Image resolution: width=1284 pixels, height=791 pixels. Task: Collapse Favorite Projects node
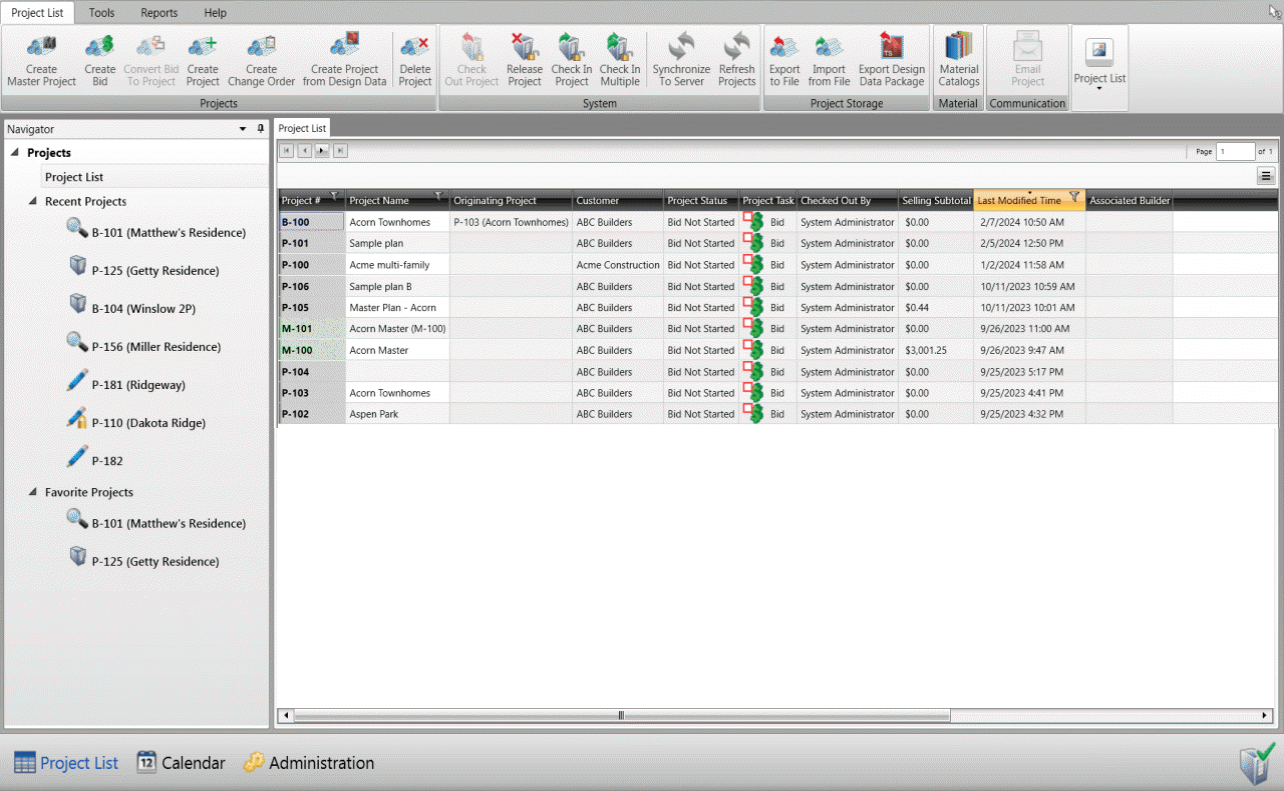(33, 492)
